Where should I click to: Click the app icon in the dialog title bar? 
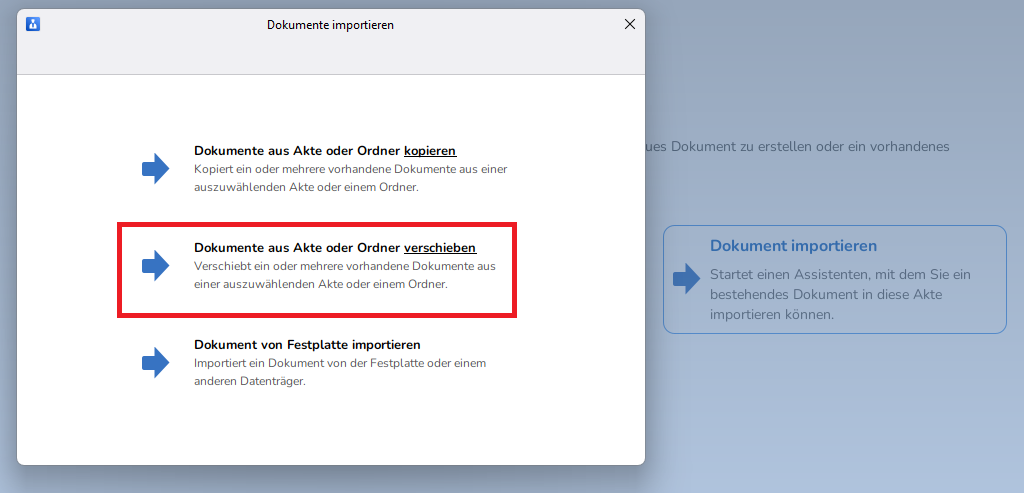[x=33, y=25]
